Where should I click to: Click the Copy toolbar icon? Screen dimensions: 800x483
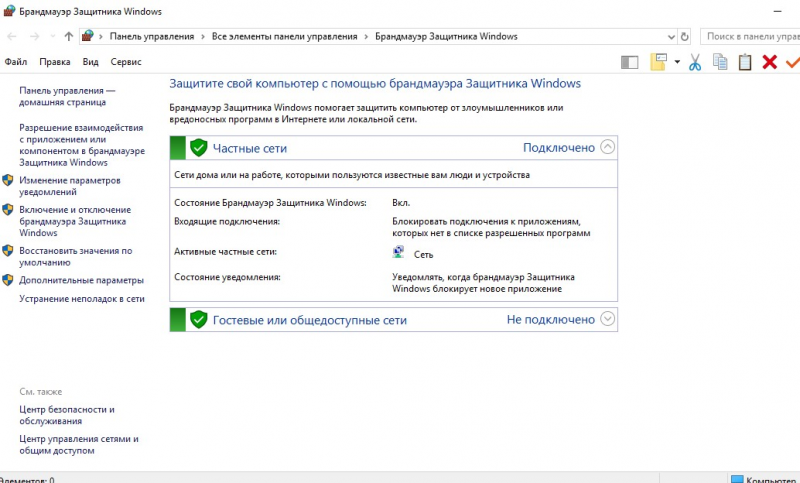[720, 62]
